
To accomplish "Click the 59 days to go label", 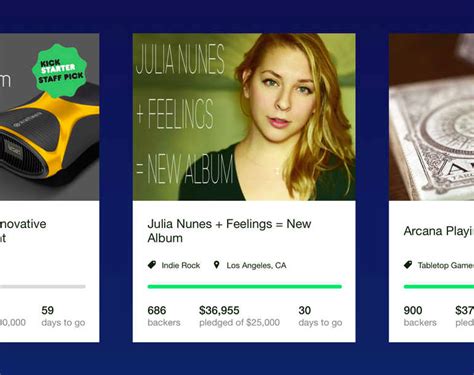I will (63, 316).
